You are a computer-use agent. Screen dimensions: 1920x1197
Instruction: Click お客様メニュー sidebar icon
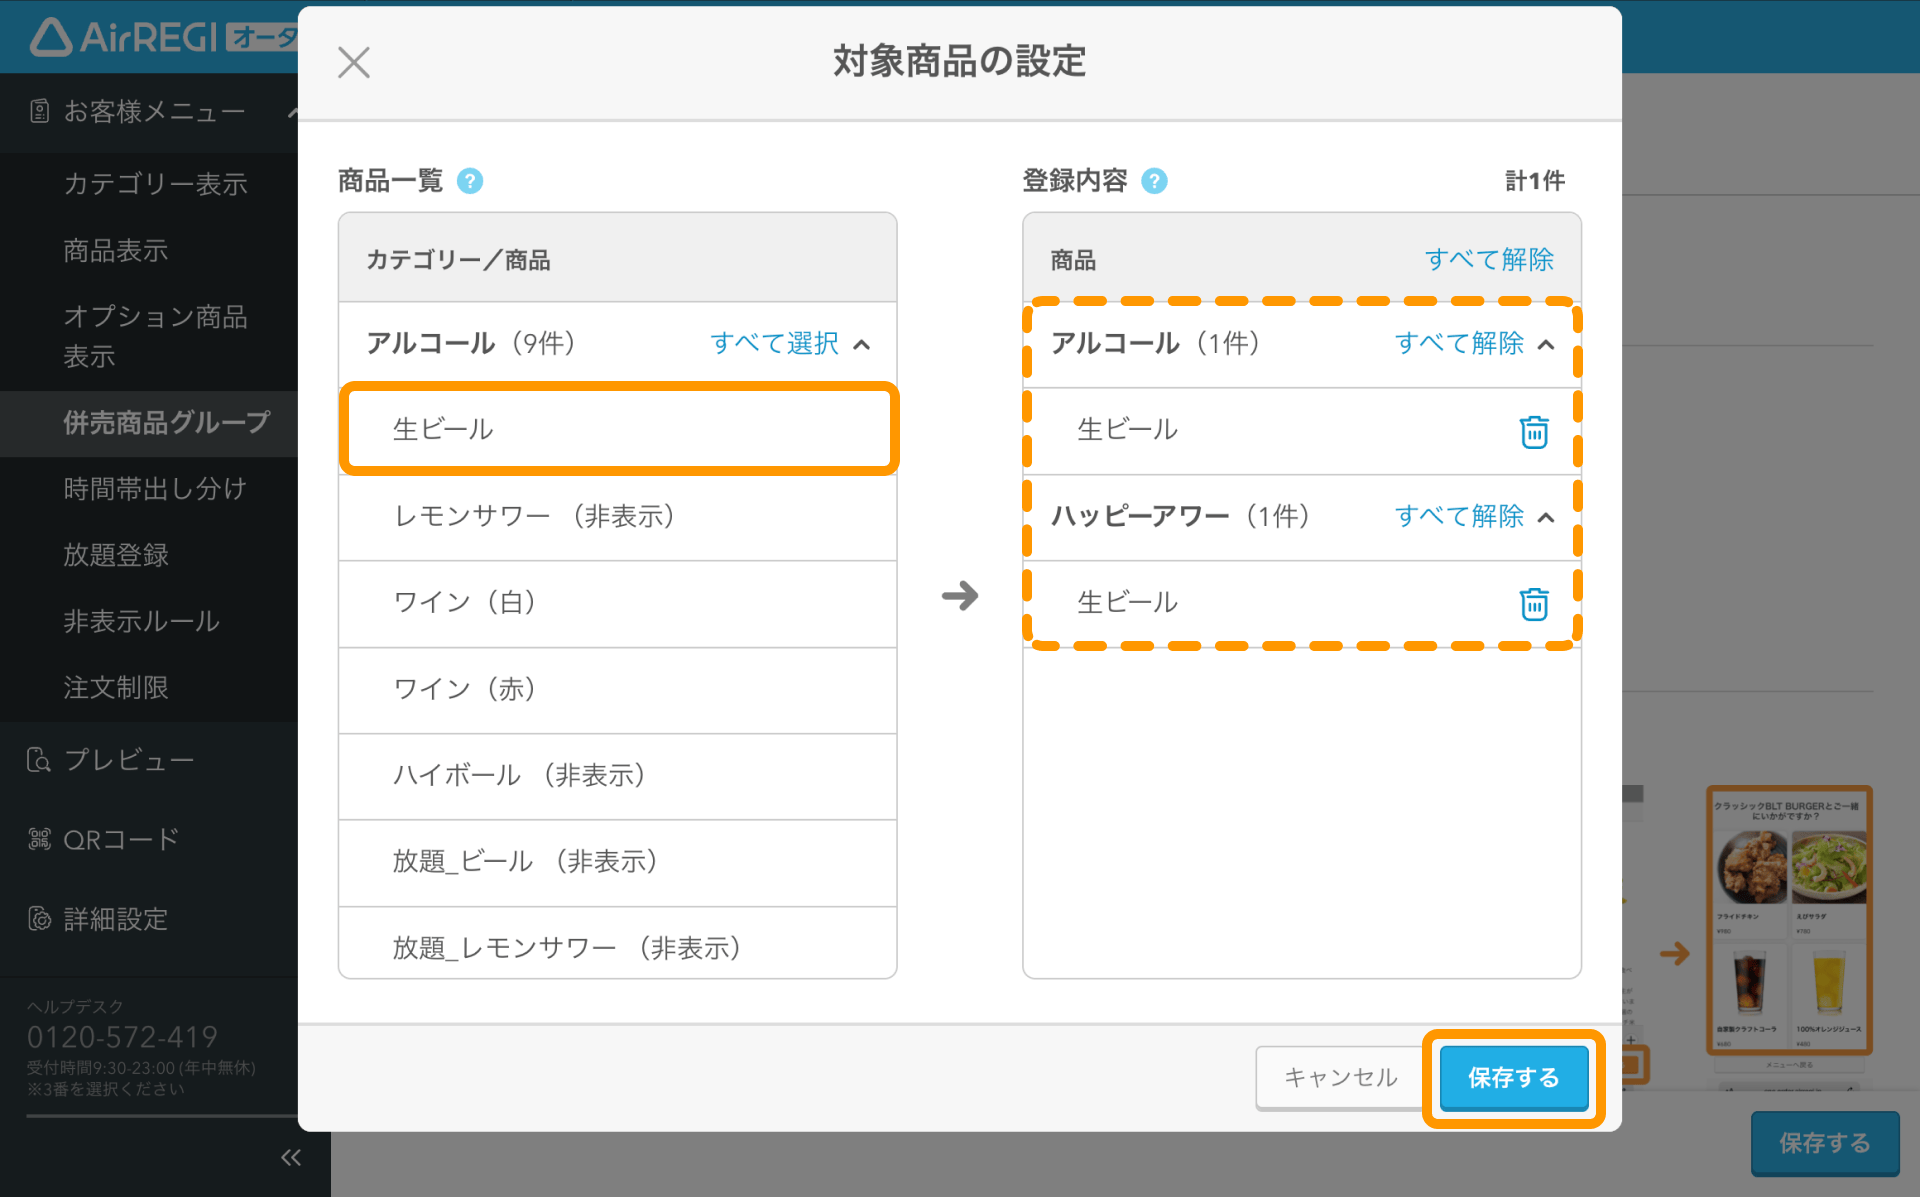point(39,111)
